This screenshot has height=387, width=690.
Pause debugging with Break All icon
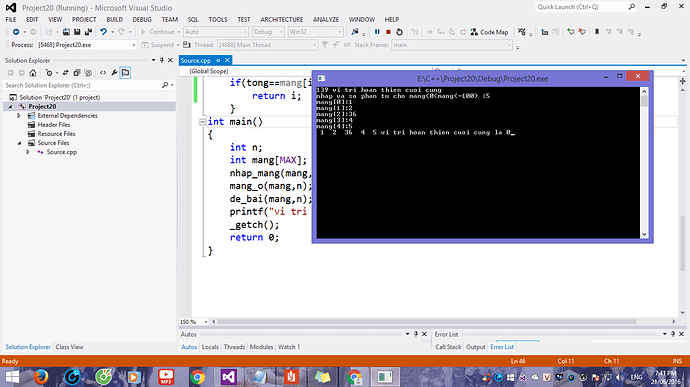(377, 32)
